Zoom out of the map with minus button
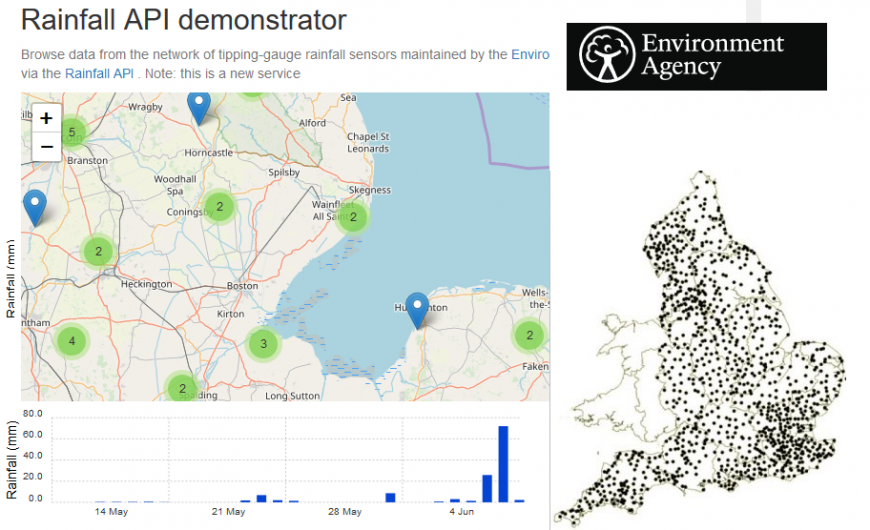The image size is (870, 530). [47, 147]
